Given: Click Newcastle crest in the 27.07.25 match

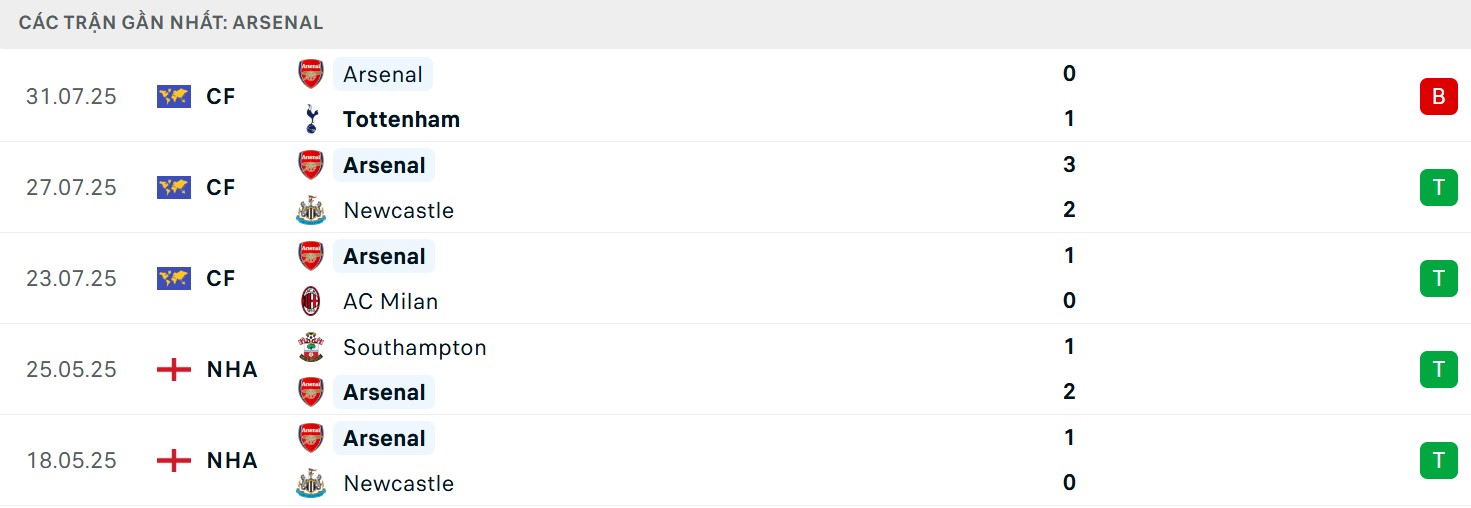Looking at the screenshot, I should (311, 210).
